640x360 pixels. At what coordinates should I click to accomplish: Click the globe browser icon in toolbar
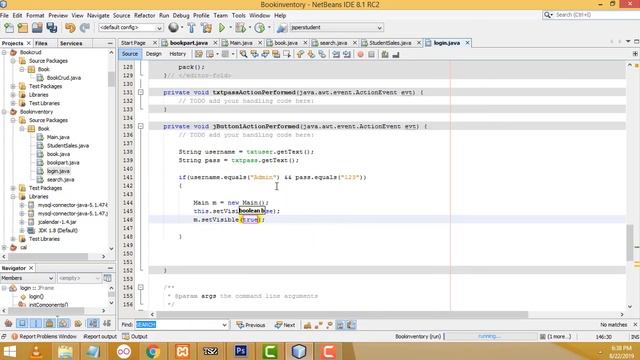pyautogui.click(x=173, y=27)
